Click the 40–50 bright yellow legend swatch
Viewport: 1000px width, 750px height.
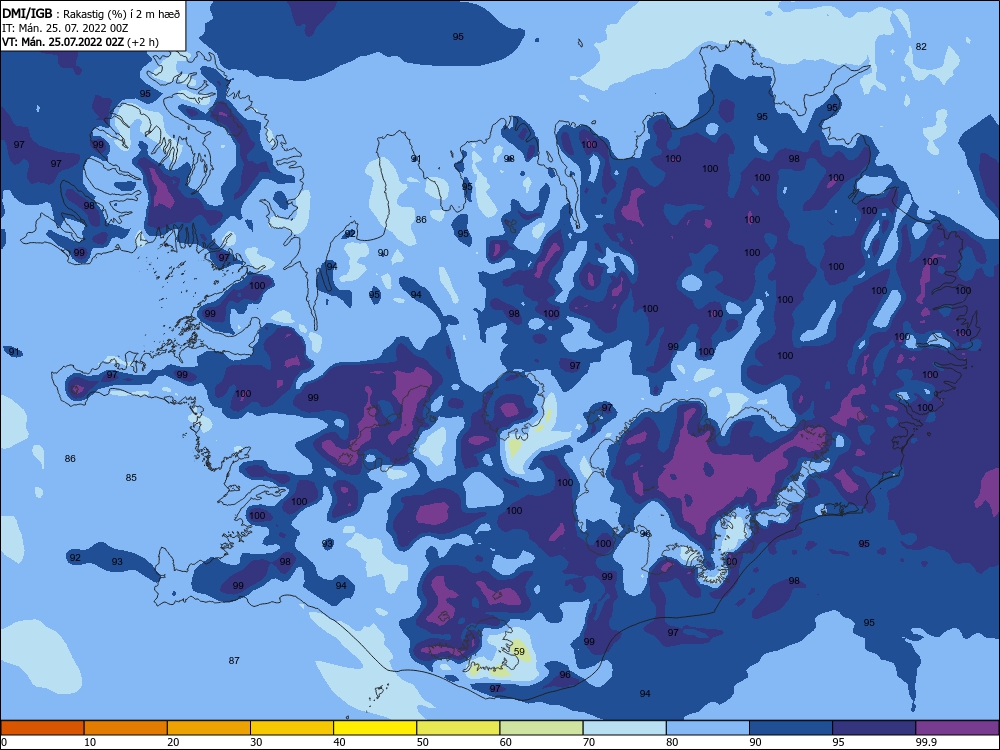click(375, 728)
